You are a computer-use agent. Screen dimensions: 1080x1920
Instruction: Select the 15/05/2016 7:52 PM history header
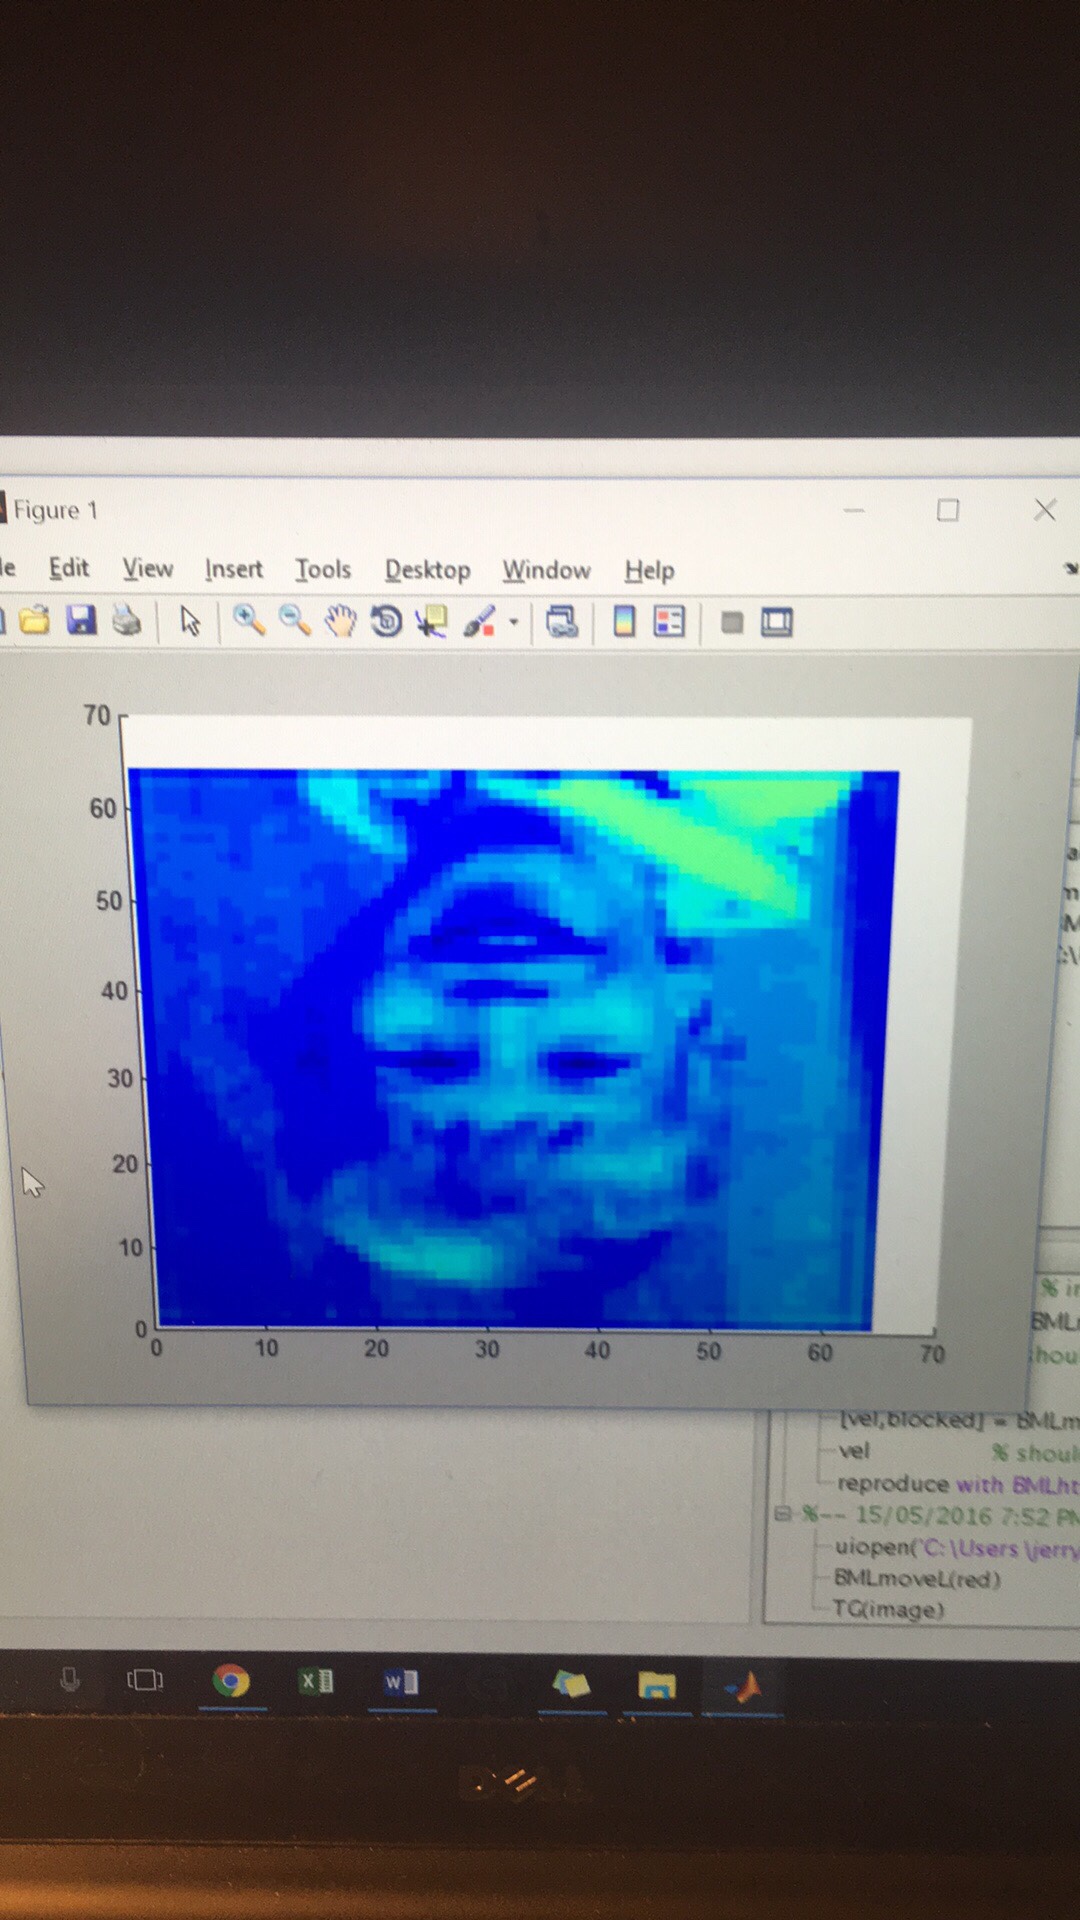(940, 1516)
